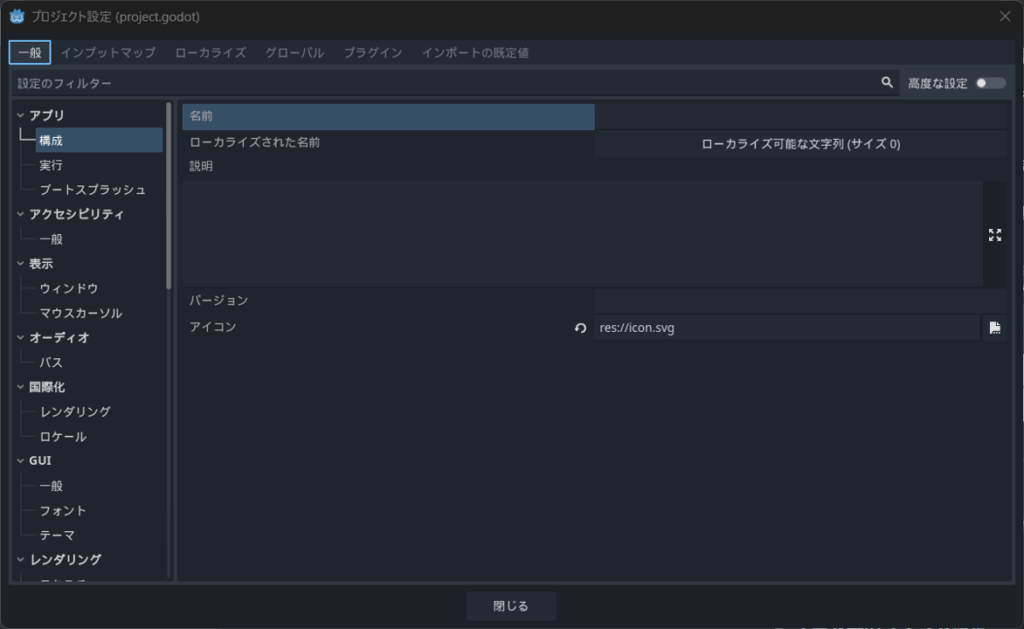Open file browser for icon path
Screen dimensions: 1024x629
pyautogui.click(x=994, y=328)
